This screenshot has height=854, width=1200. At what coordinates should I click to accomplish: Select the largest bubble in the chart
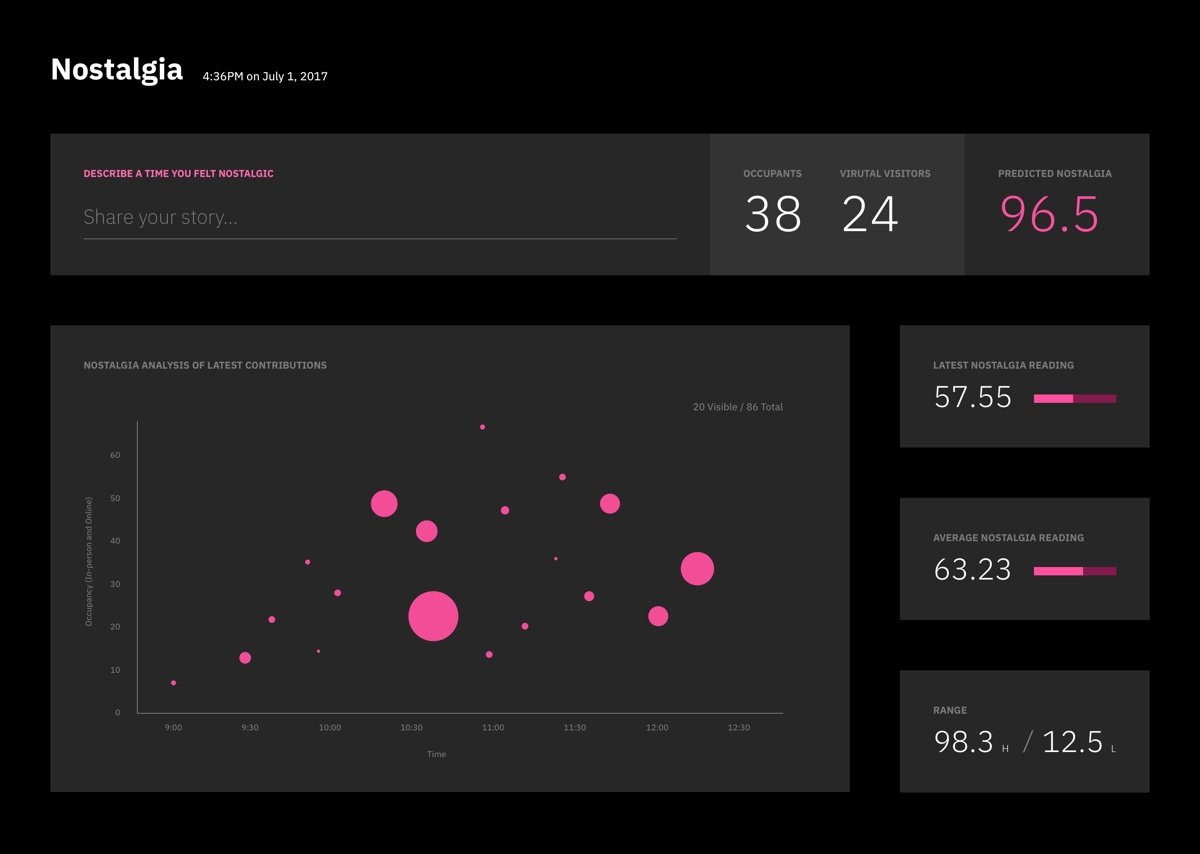coord(433,616)
